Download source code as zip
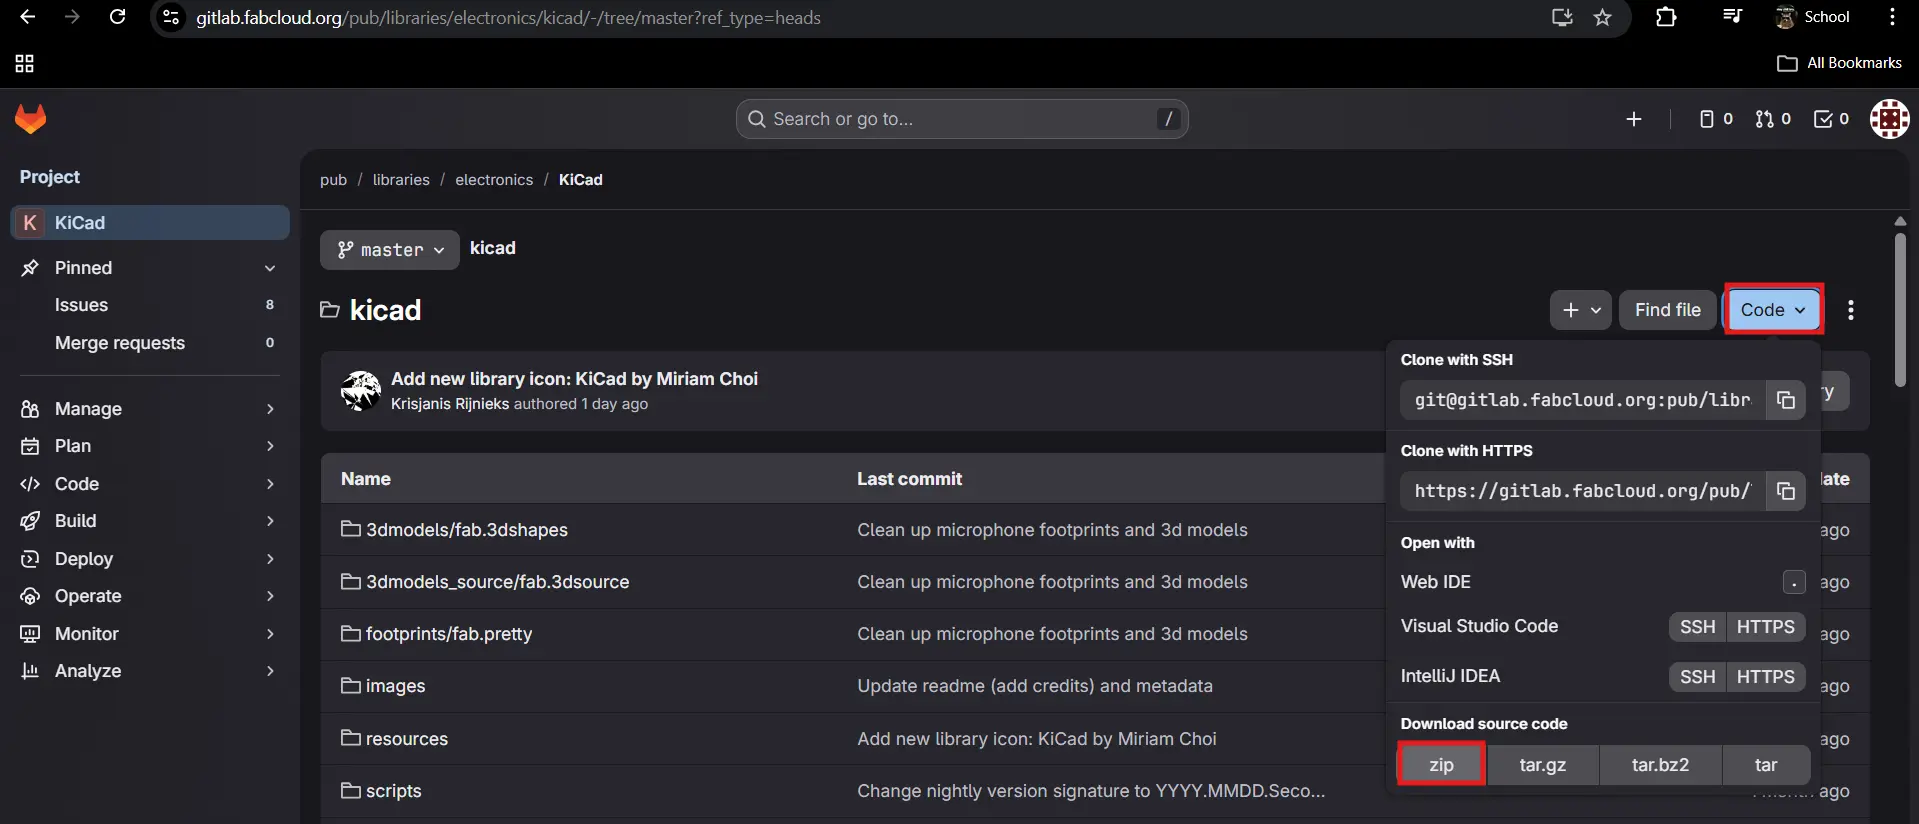Screen dimensions: 1919x824 click(1441, 765)
